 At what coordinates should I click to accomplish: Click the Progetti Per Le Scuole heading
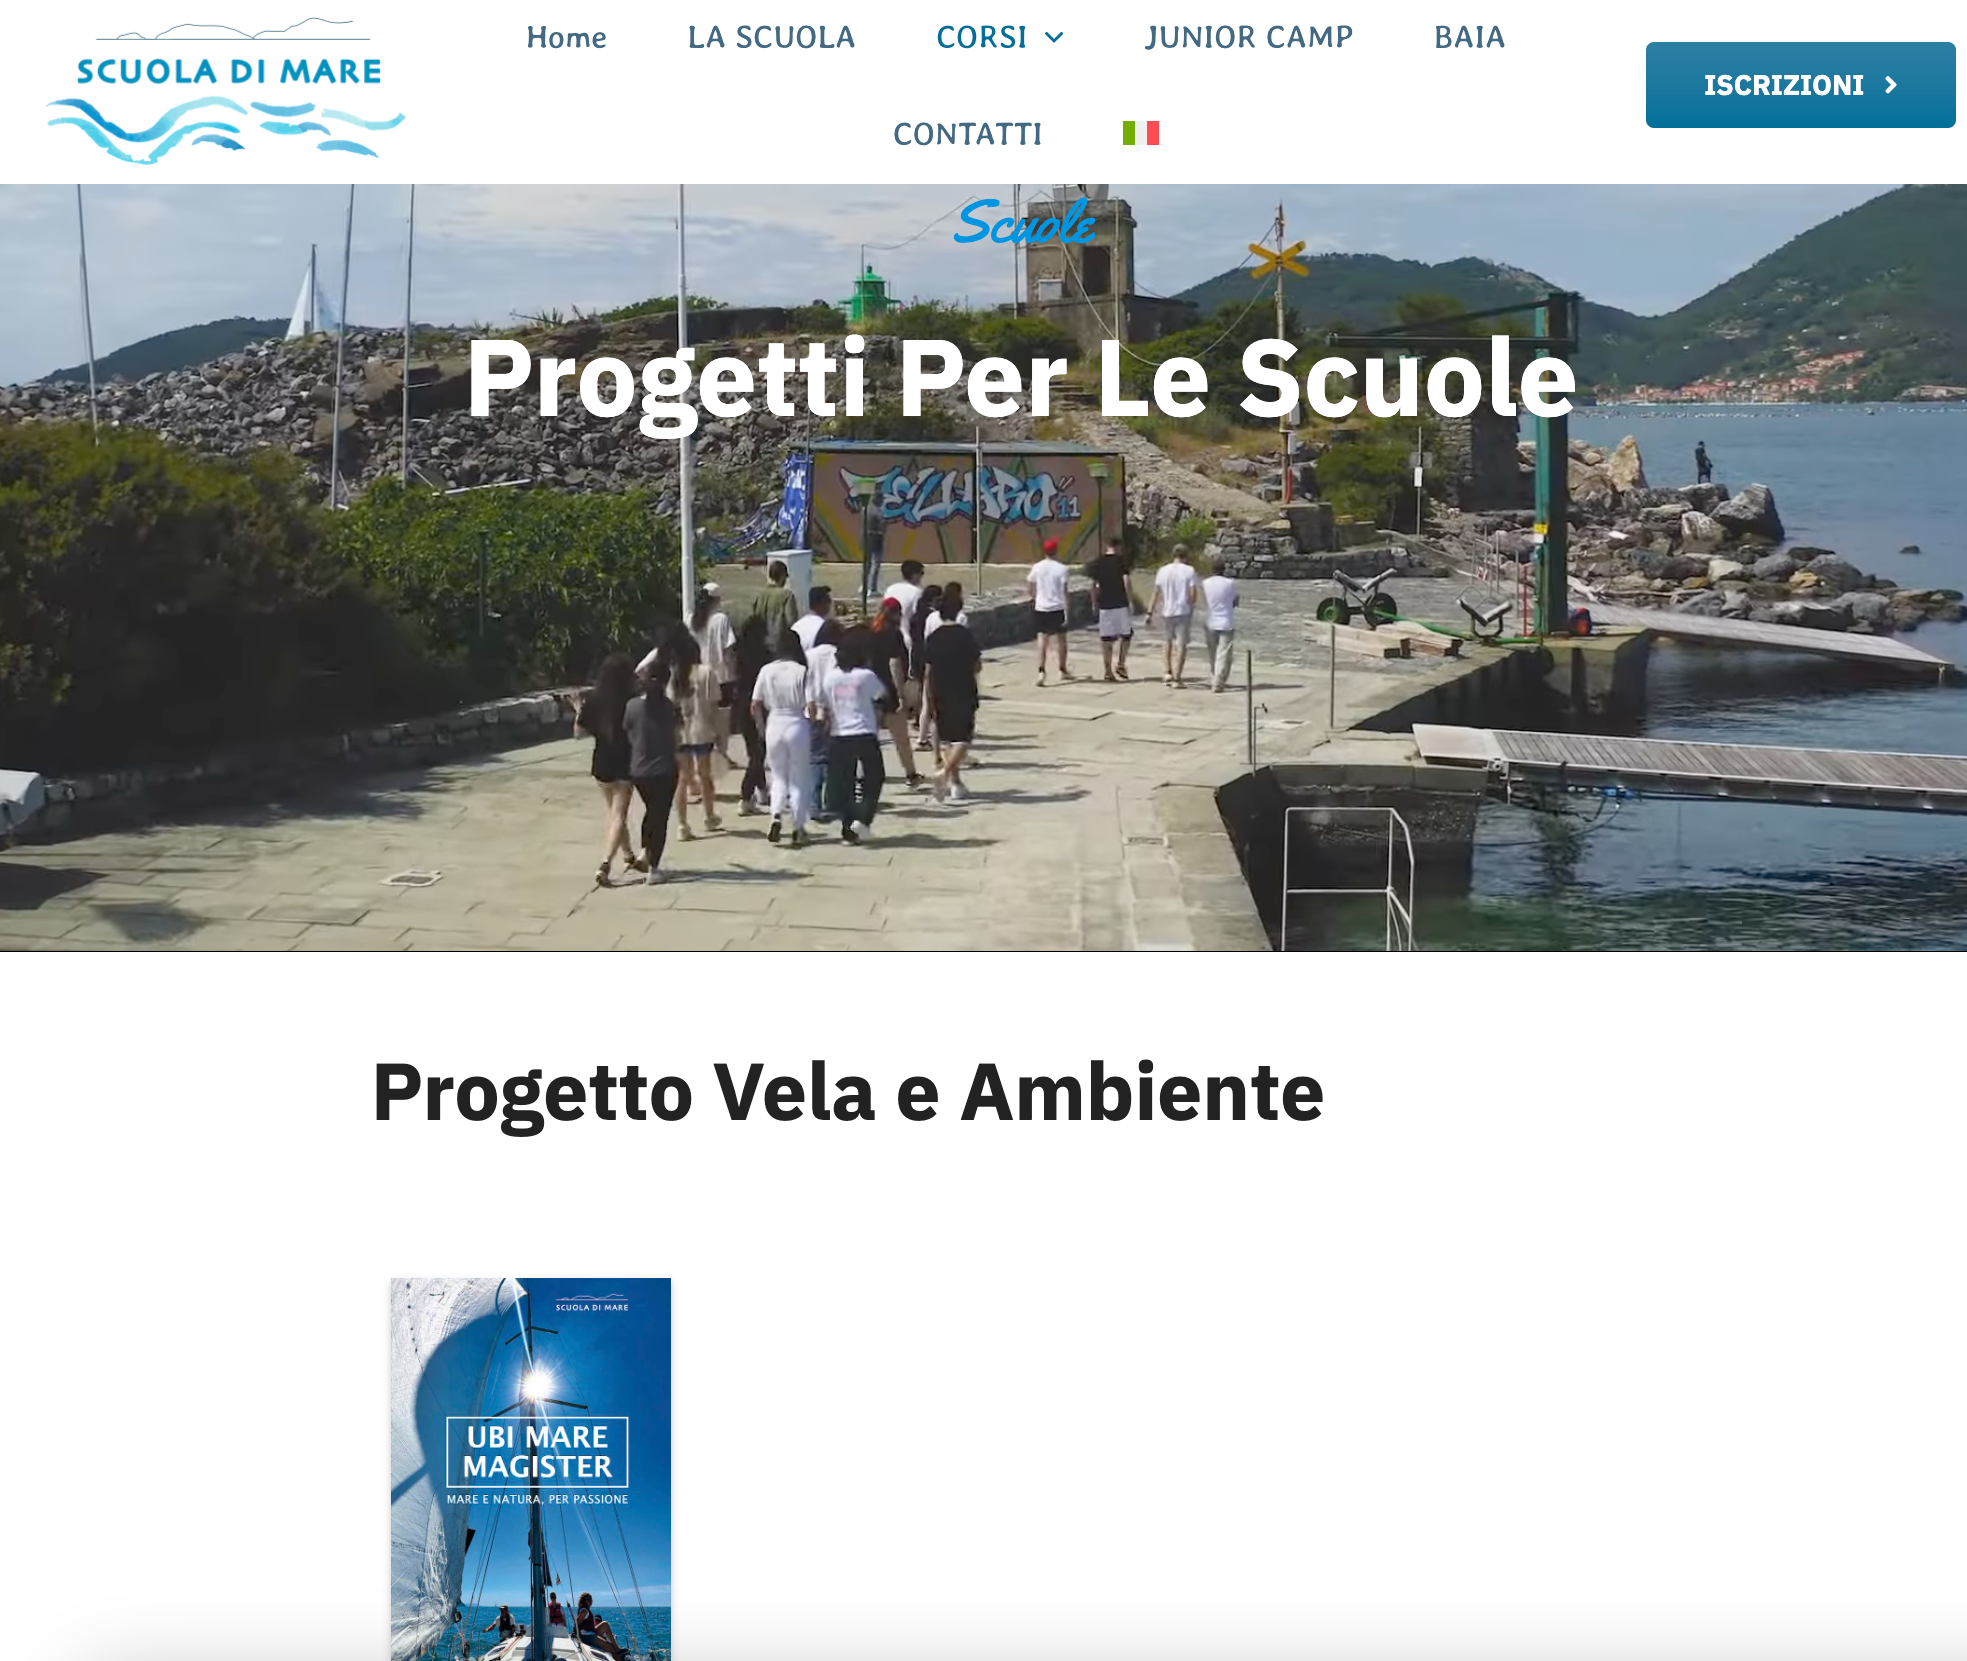(1020, 380)
